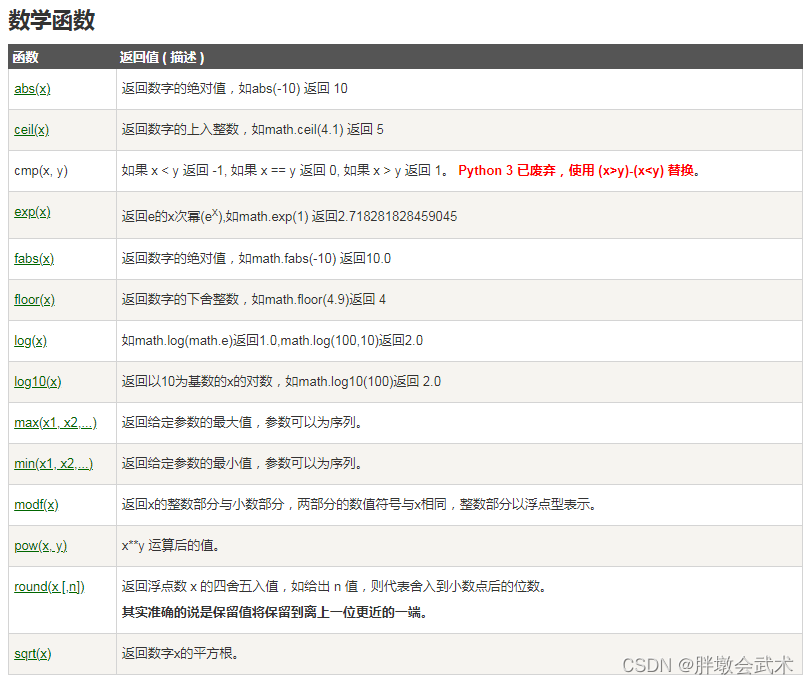Open the max(x1, x2,...) function link

(x=54, y=422)
